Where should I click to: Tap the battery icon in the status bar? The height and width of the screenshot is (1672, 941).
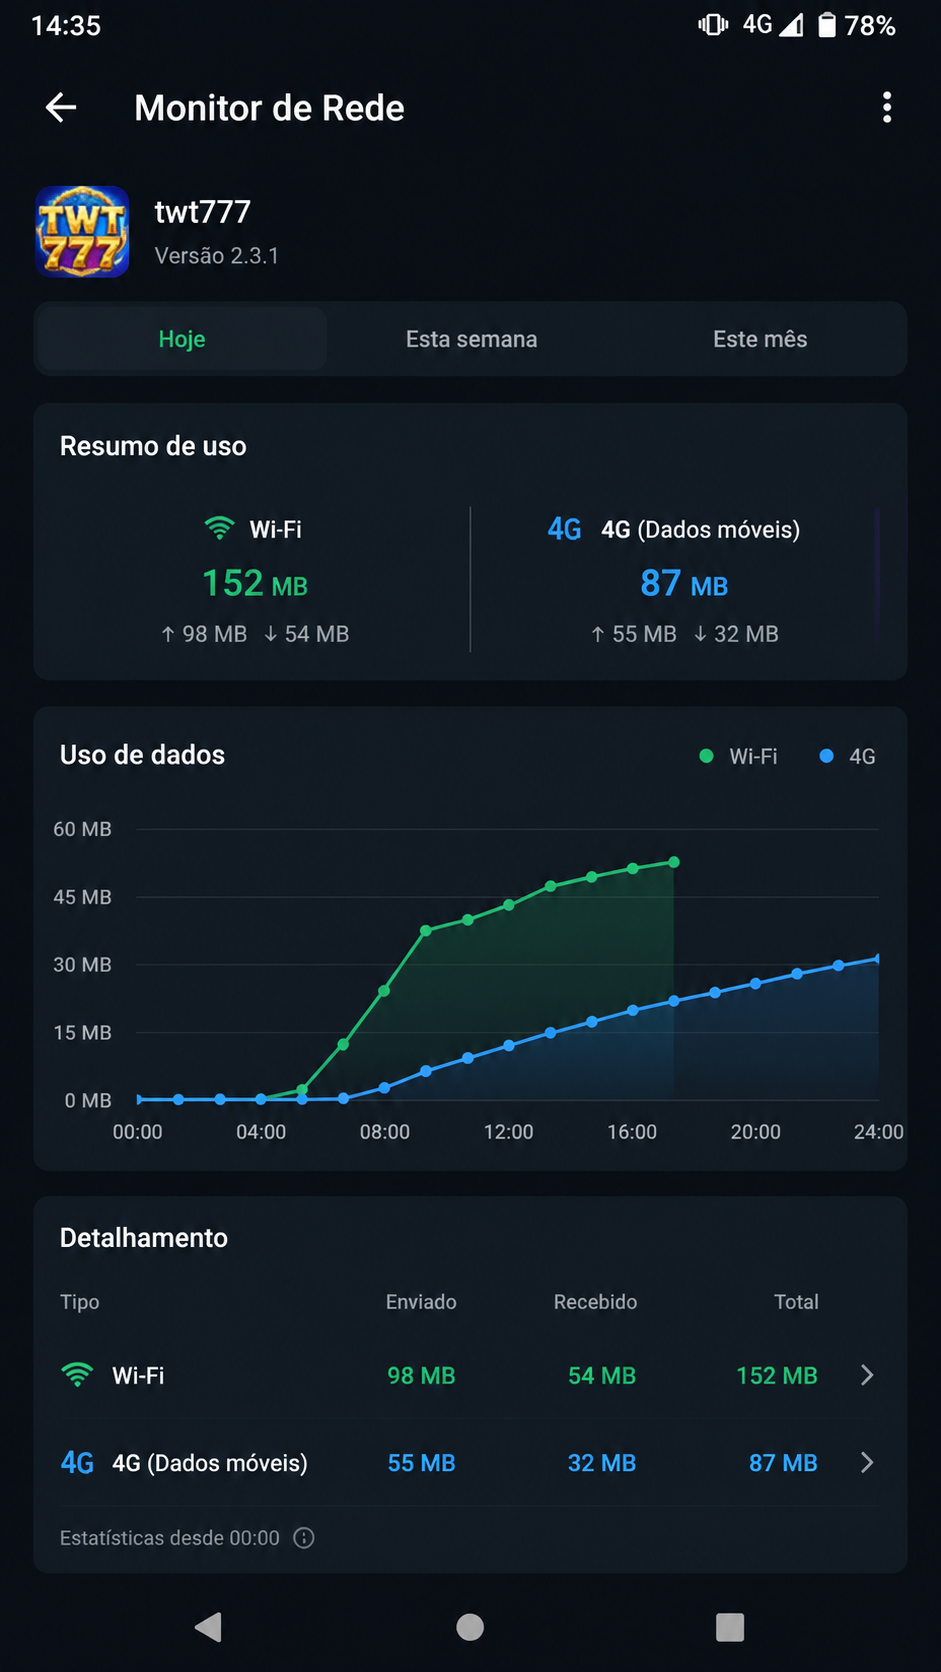click(x=827, y=25)
